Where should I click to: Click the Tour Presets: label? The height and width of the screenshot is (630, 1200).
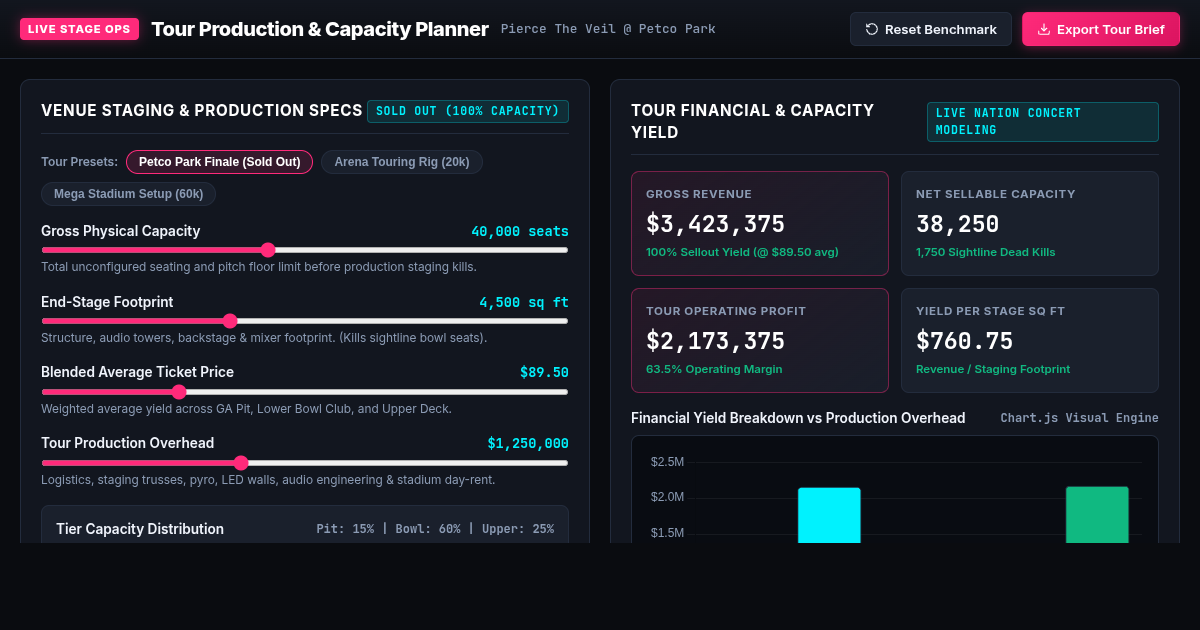pos(79,162)
